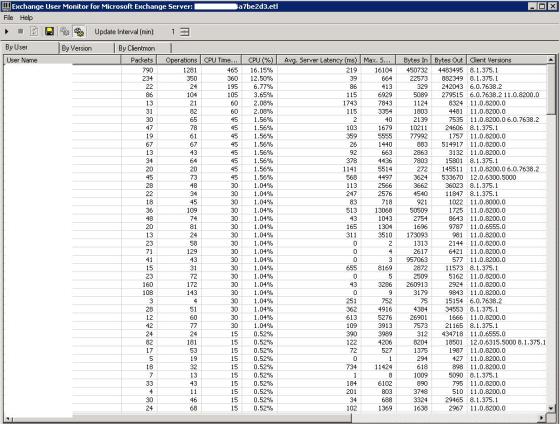Sort by the Packets column header
The height and width of the screenshot is (424, 560).
click(x=139, y=60)
